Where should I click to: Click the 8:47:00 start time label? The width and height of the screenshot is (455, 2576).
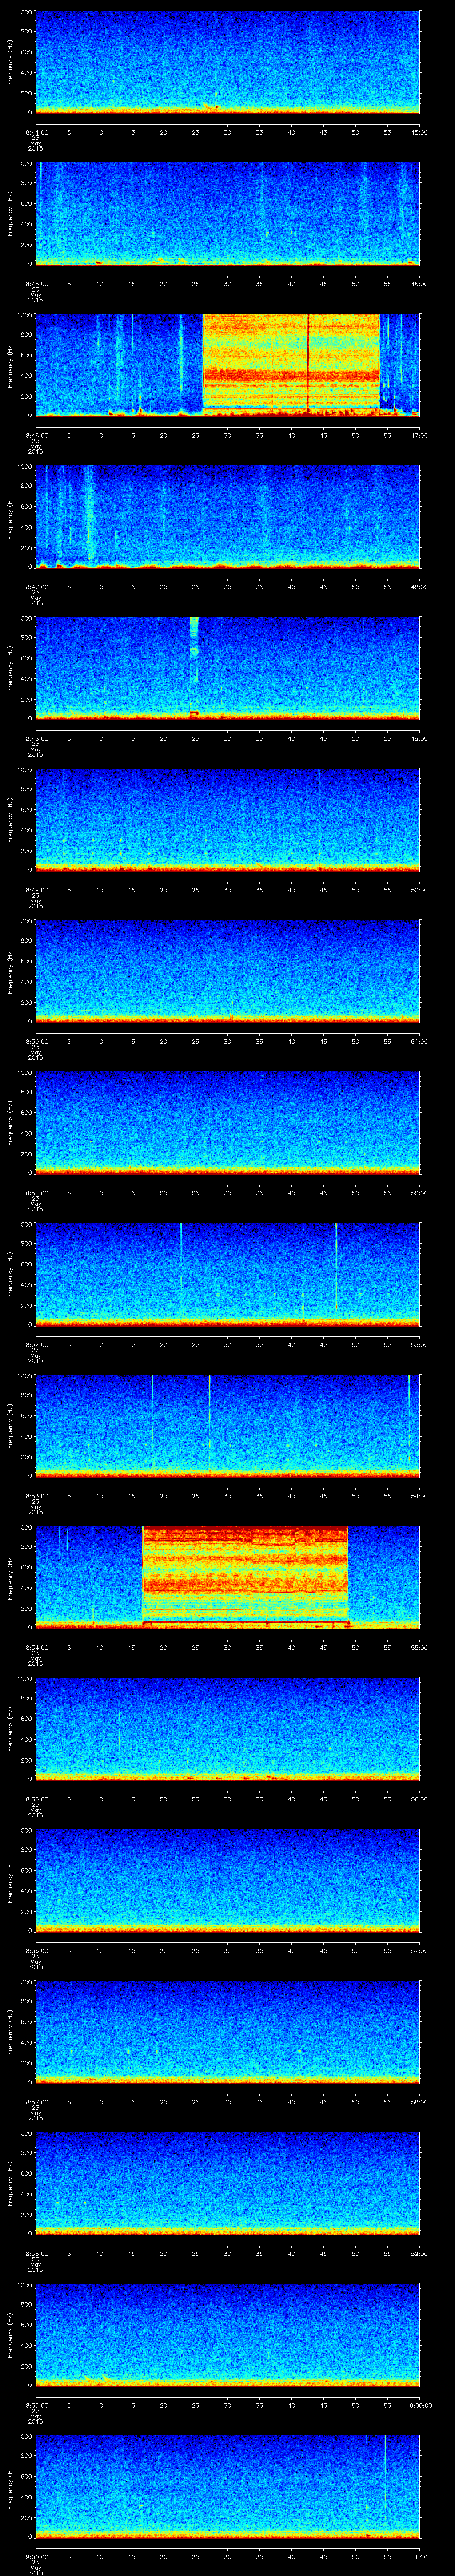(x=36, y=588)
